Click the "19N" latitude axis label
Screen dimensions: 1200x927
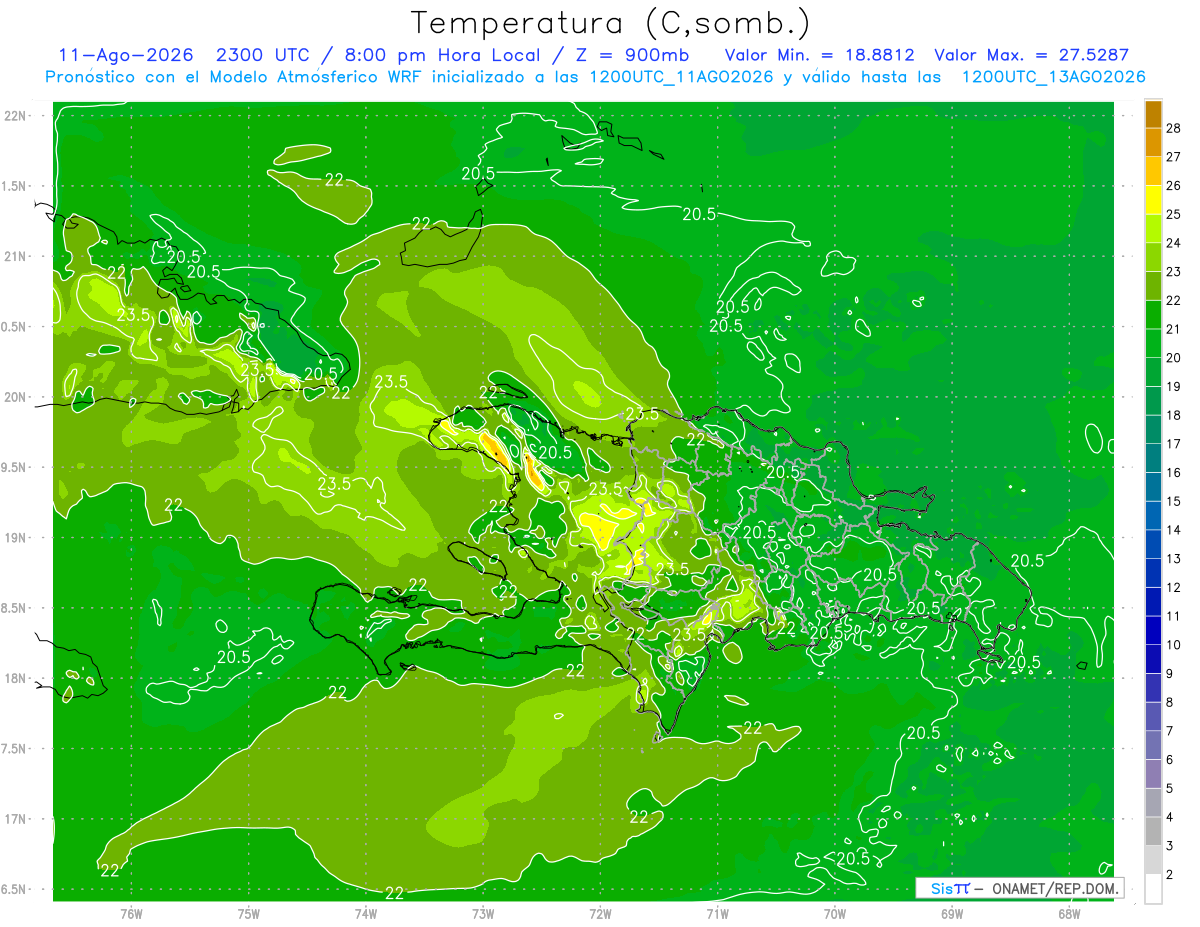pyautogui.click(x=15, y=538)
